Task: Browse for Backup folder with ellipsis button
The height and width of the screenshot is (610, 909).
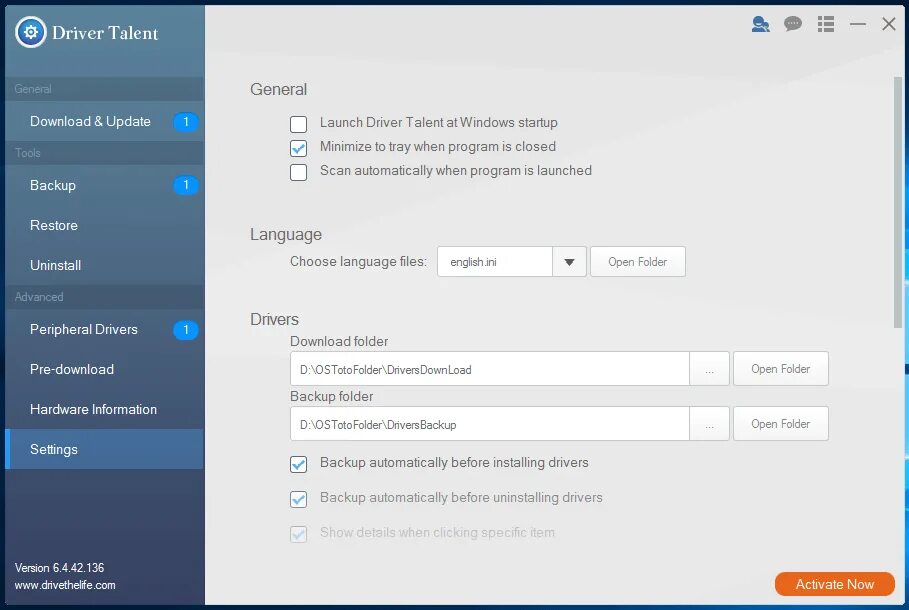Action: 709,424
